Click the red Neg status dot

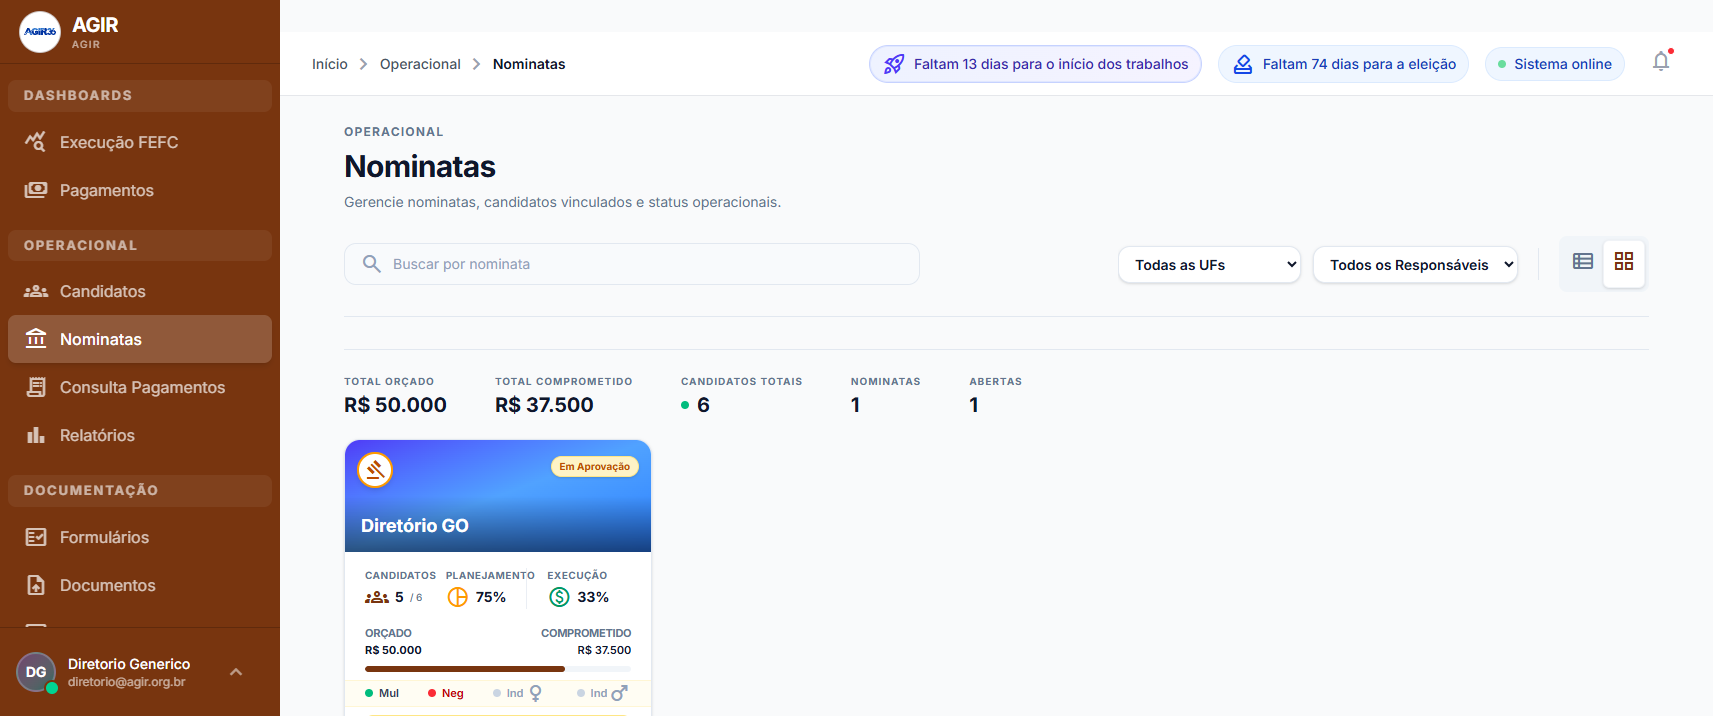pyautogui.click(x=432, y=693)
